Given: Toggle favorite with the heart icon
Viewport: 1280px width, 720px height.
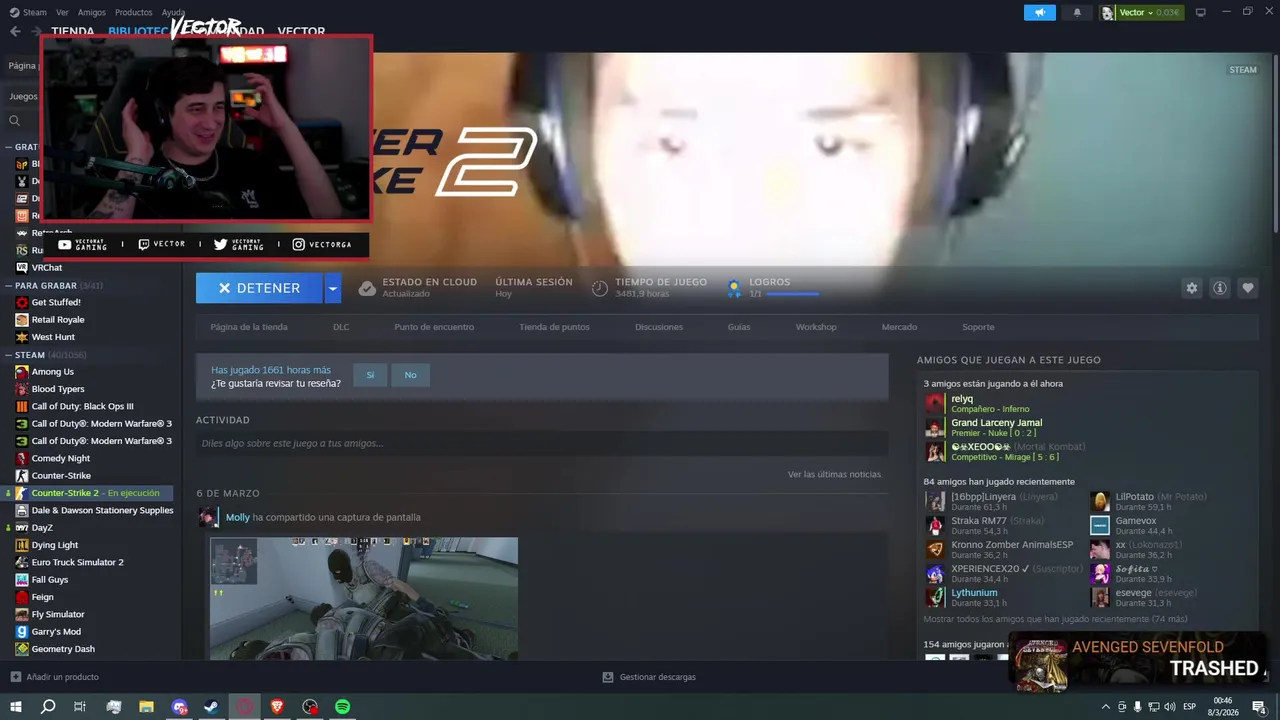Looking at the screenshot, I should click(x=1247, y=288).
